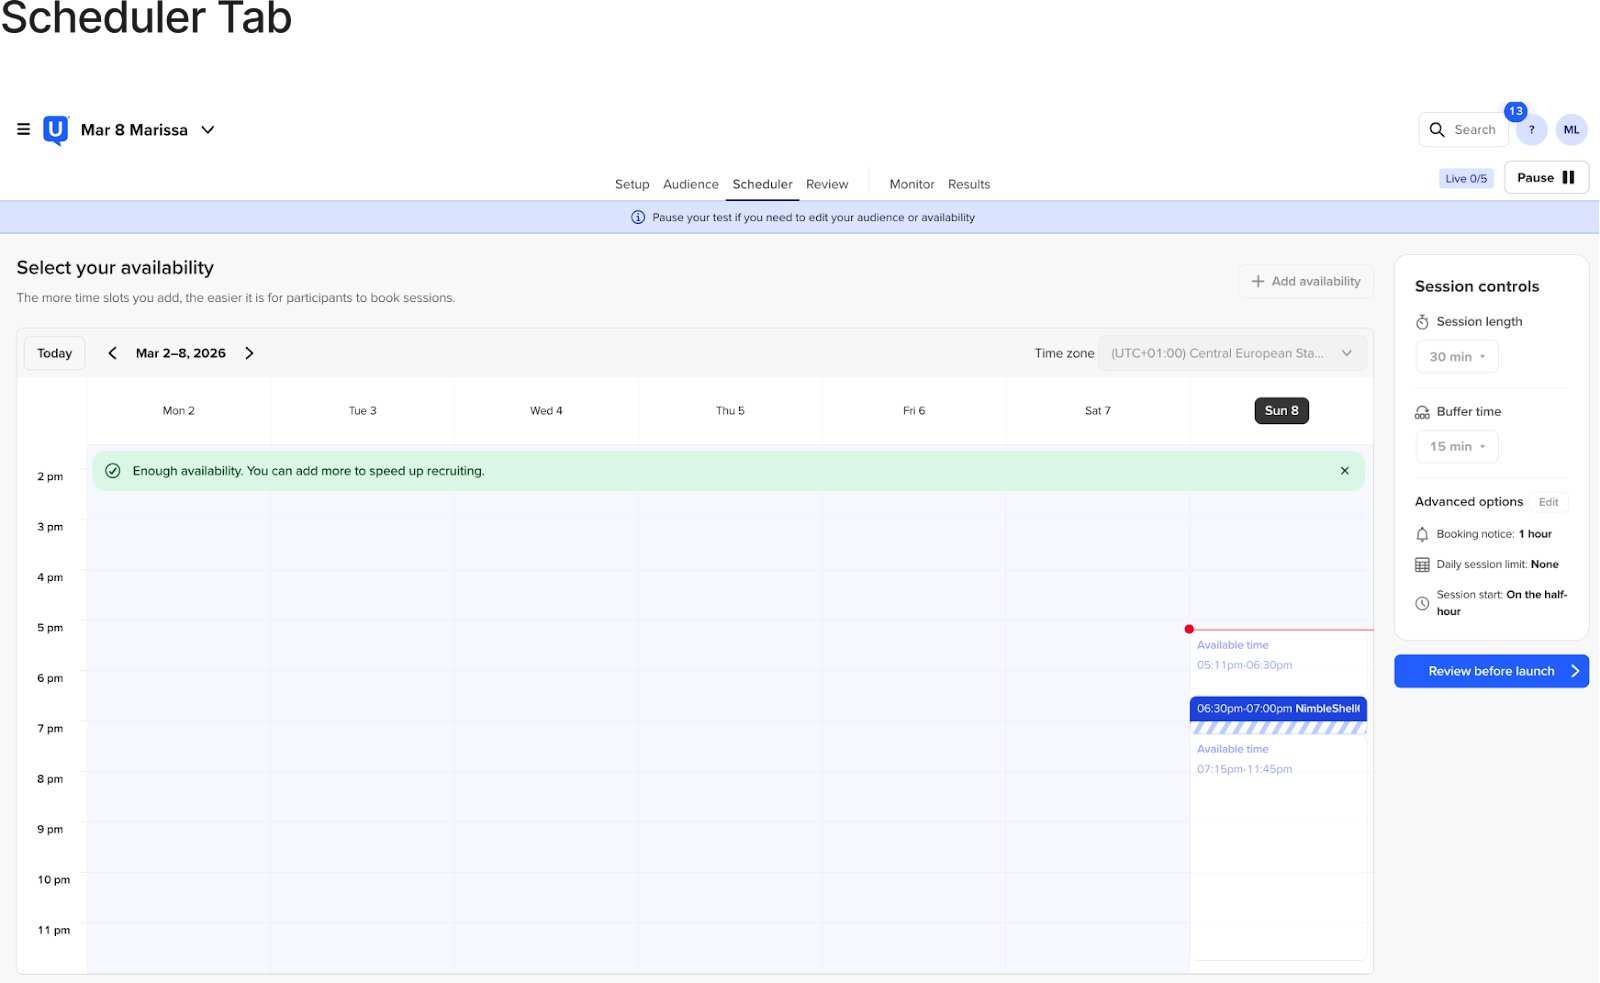Open the ML user avatar menu
Image resolution: width=1600 pixels, height=983 pixels.
click(1571, 130)
